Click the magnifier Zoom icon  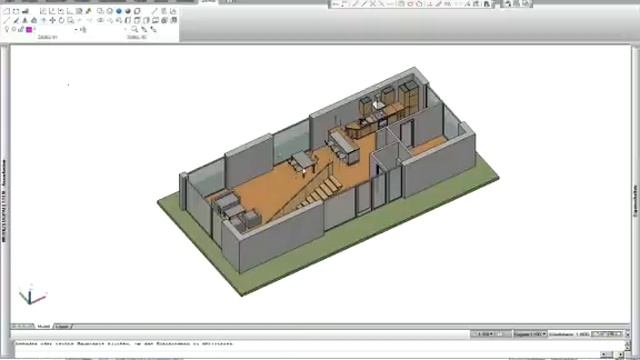(134, 29)
